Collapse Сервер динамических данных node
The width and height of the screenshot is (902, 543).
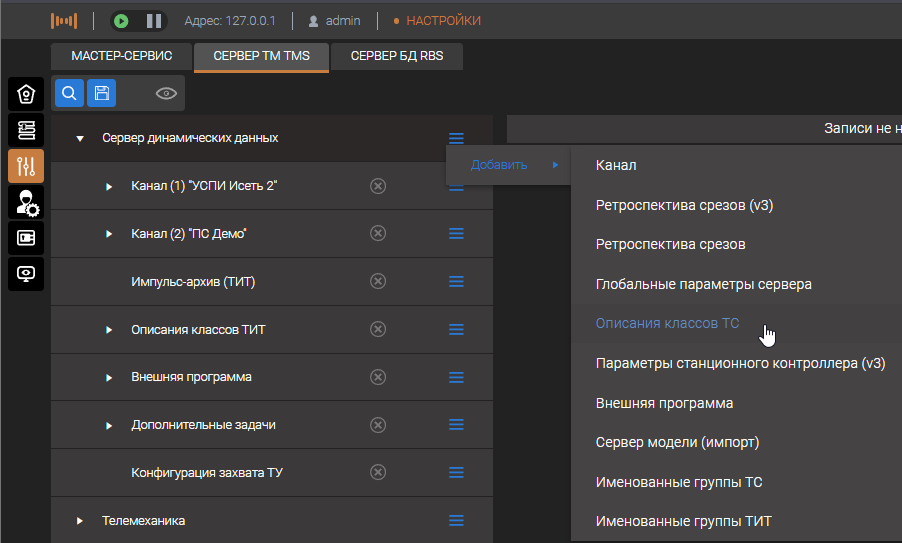[80, 138]
